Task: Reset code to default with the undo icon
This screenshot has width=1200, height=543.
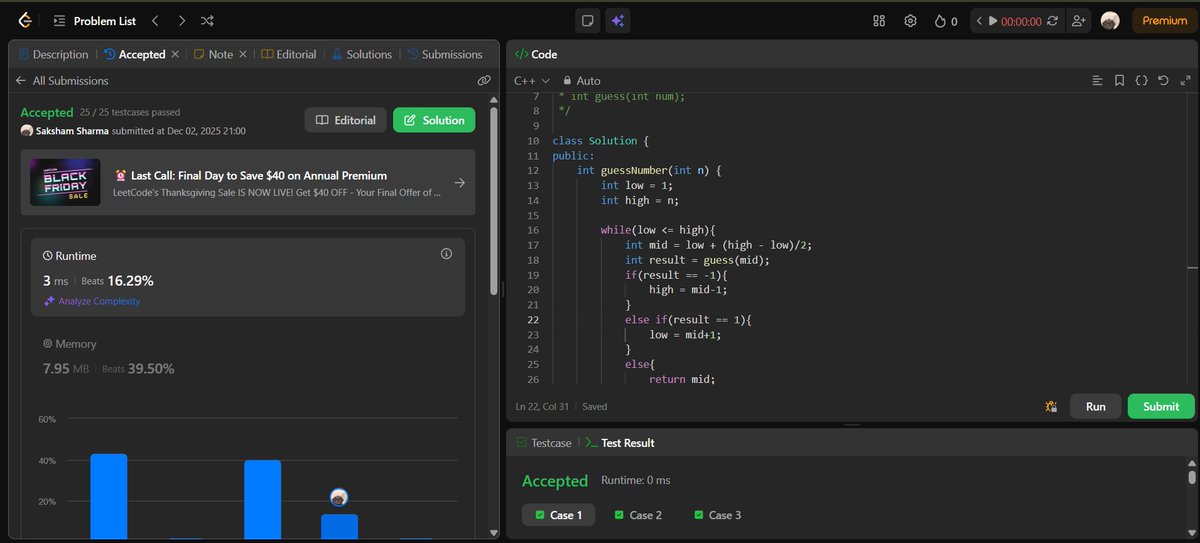Action: tap(1163, 80)
